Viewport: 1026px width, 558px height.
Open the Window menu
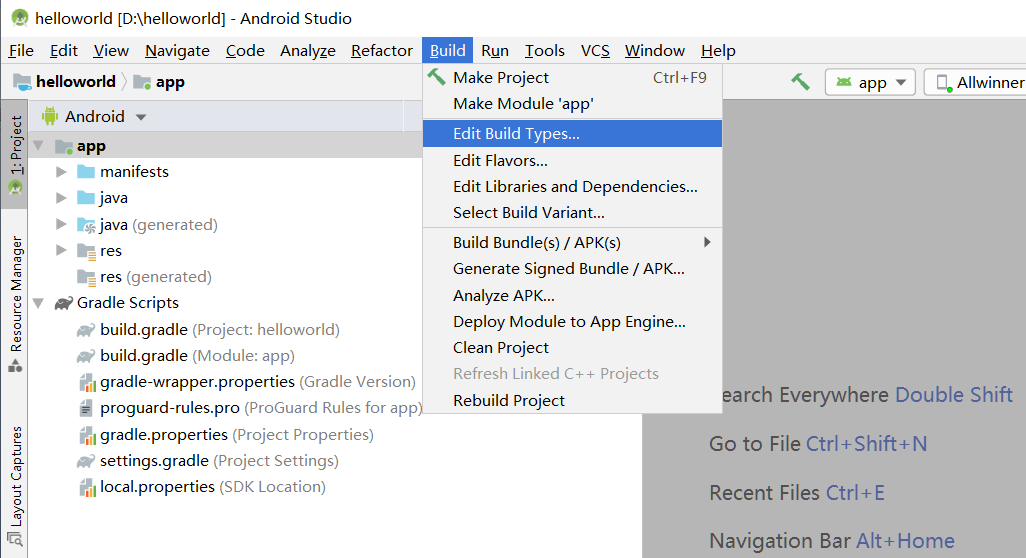(654, 50)
